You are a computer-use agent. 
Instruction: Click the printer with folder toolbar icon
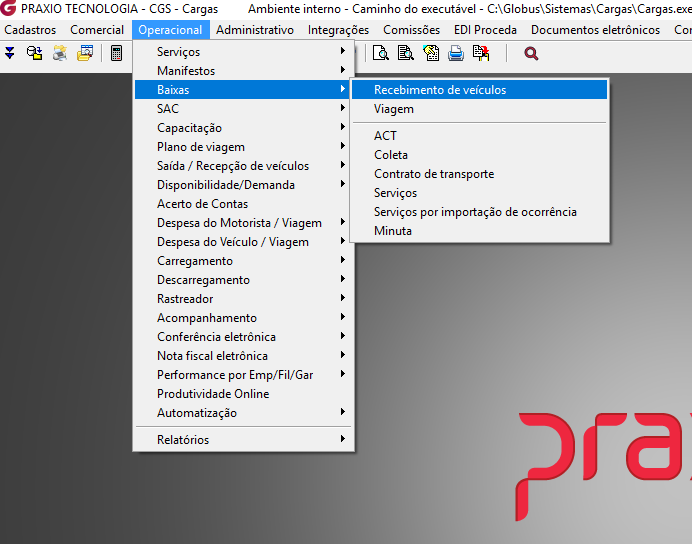point(60,53)
